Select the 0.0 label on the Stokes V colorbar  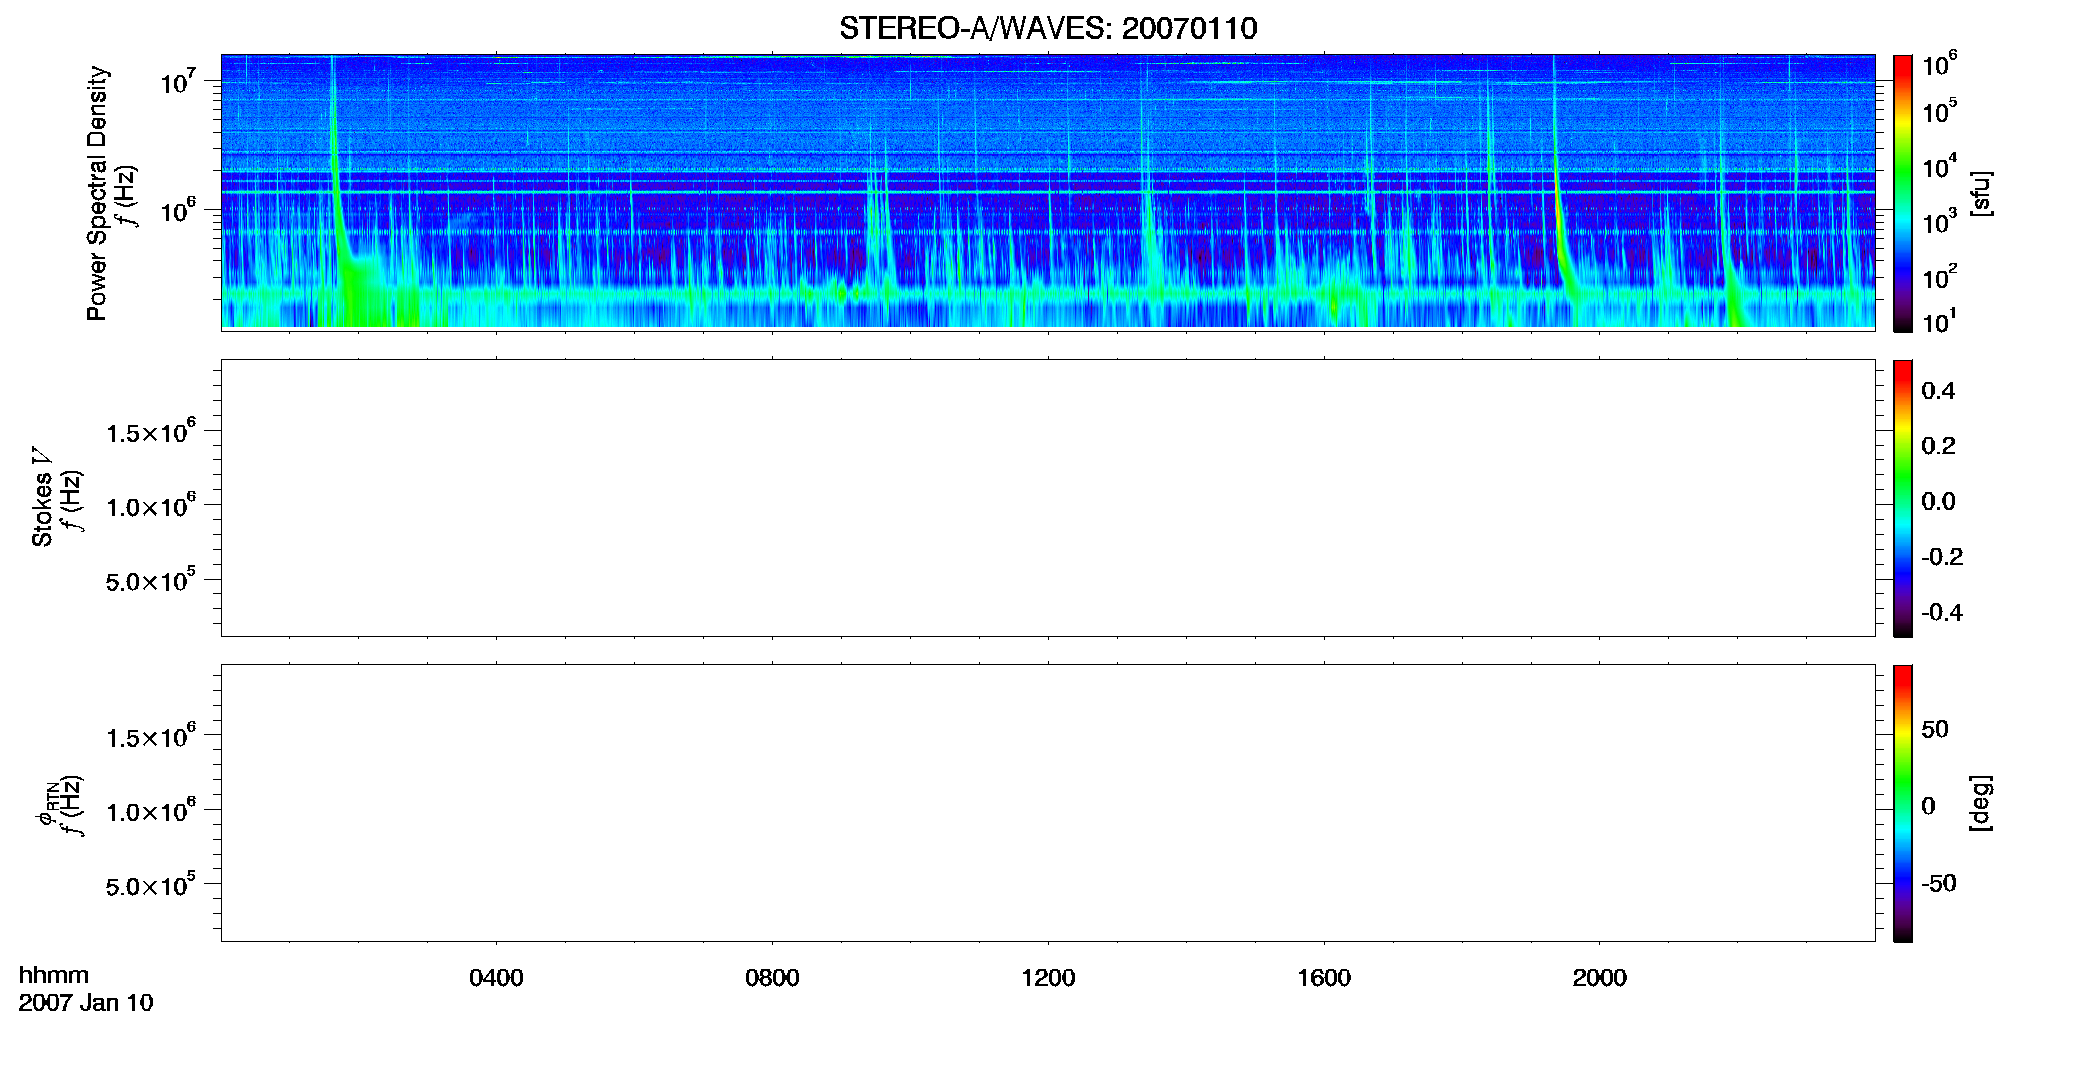click(x=1938, y=501)
